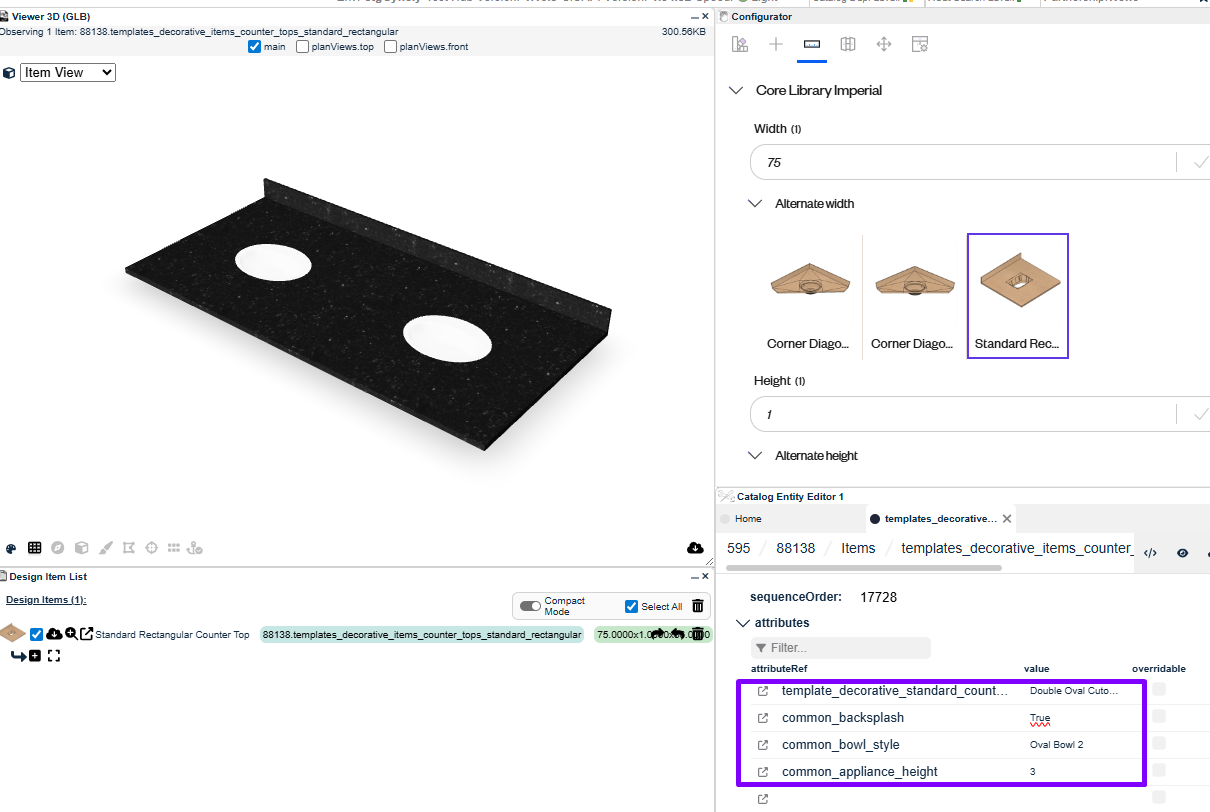The height and width of the screenshot is (812, 1210).
Task: Close the templates_decorative tab
Action: [1007, 519]
